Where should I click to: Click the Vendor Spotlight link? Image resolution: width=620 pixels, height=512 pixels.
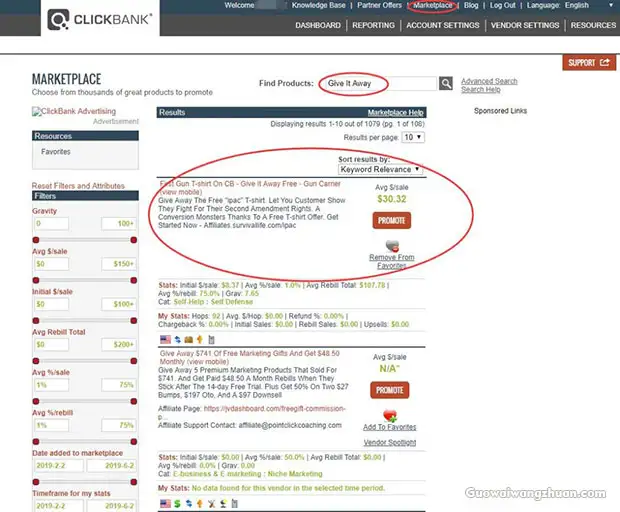(389, 442)
